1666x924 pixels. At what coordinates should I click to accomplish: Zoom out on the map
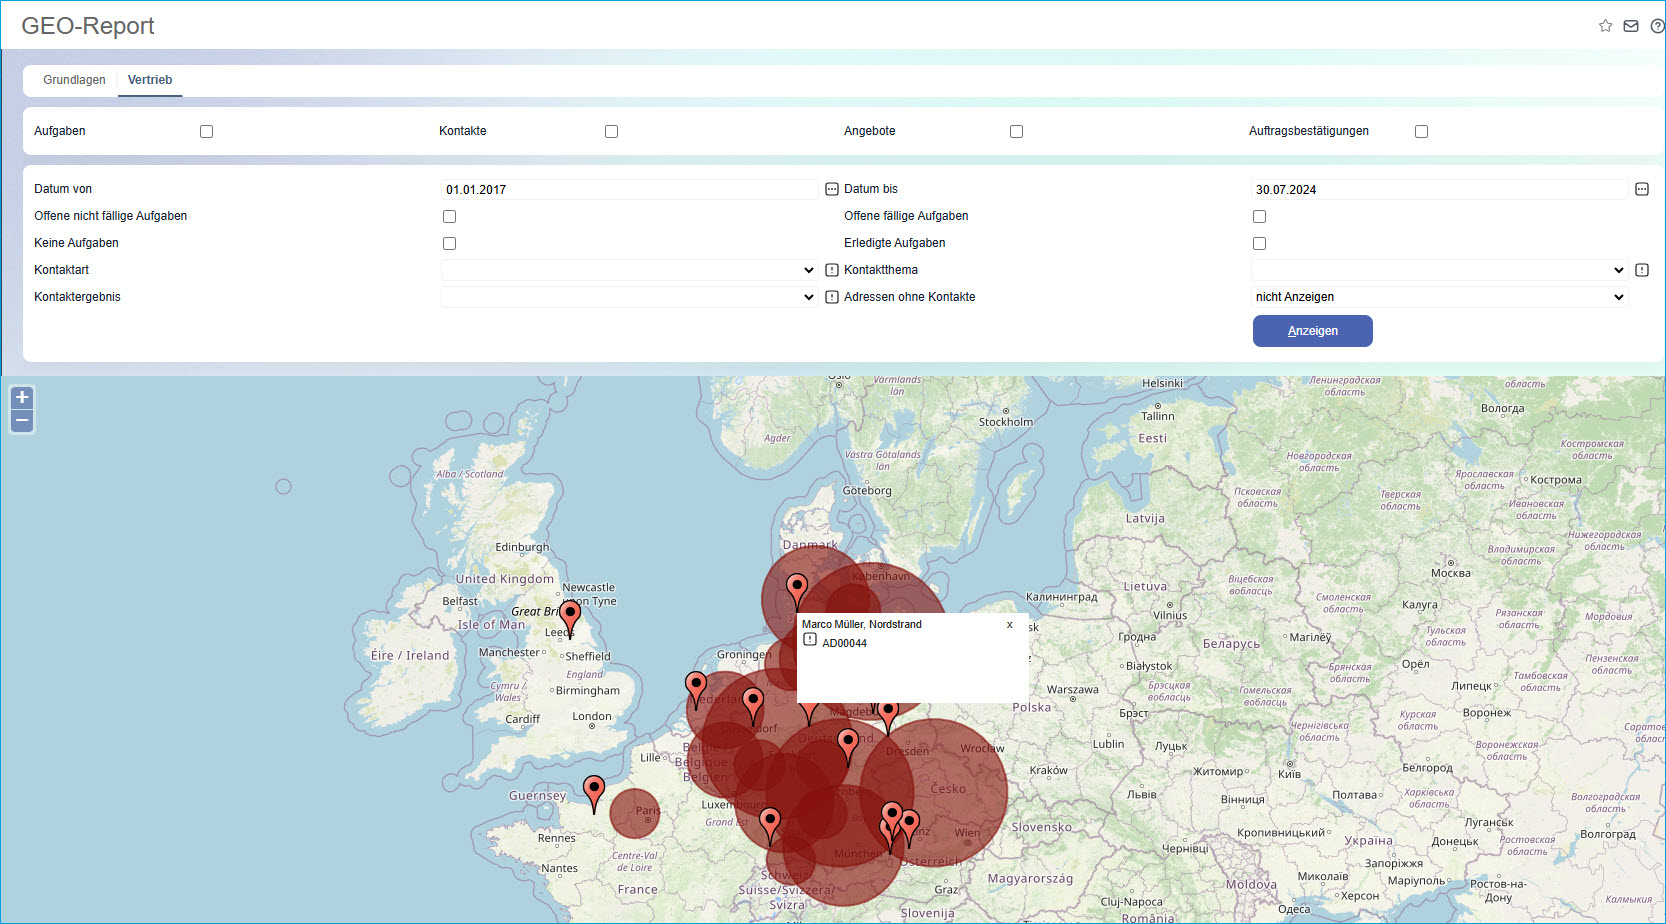click(22, 421)
